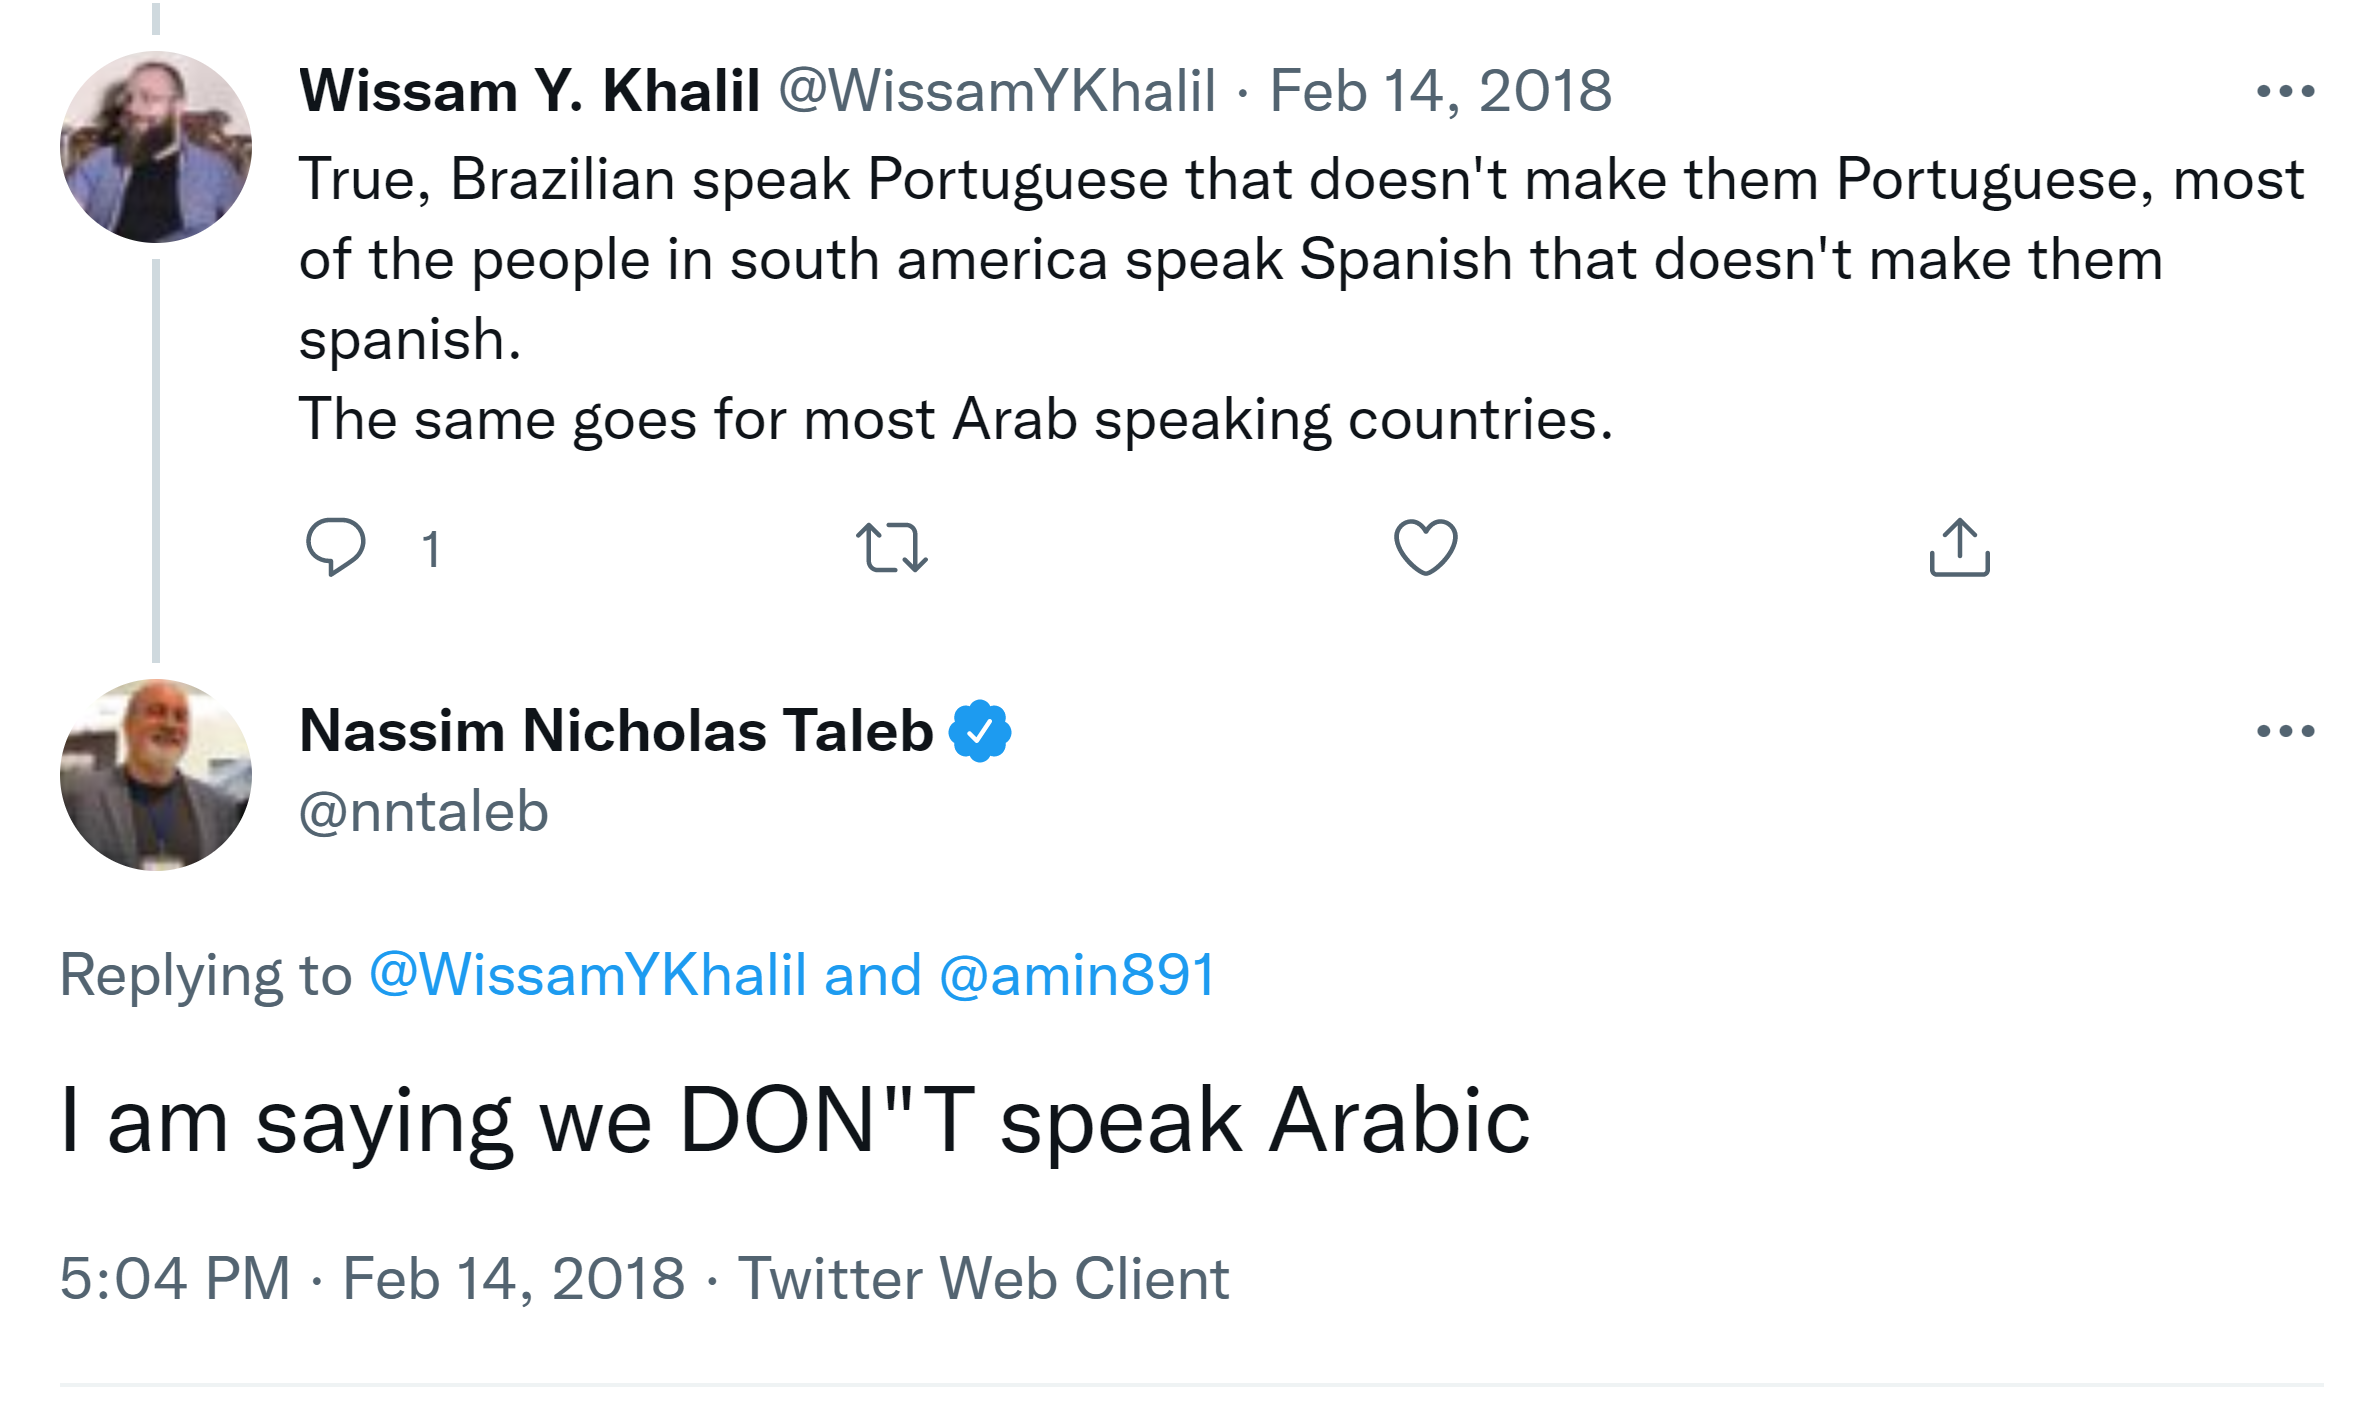The image size is (2354, 1419).
Task: Click the blue verified badge next to Taleb
Action: 980,731
